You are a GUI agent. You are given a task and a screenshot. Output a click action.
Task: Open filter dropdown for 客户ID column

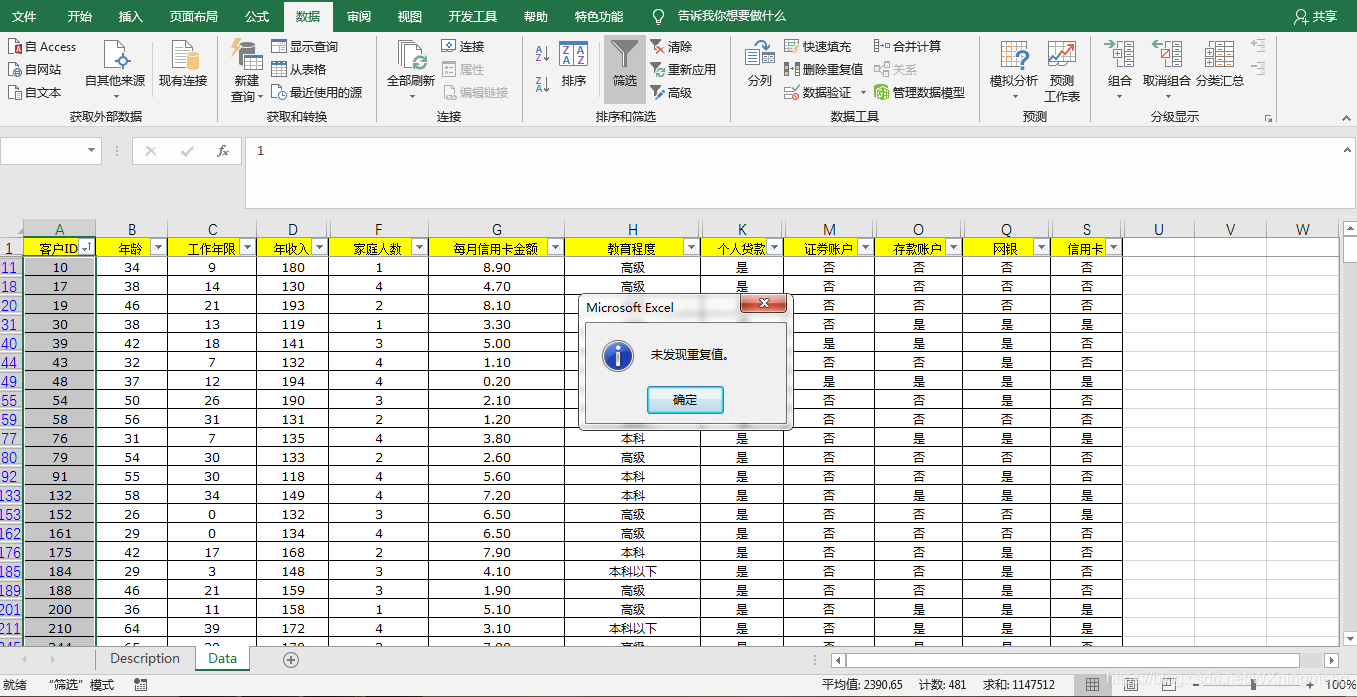tap(87, 248)
